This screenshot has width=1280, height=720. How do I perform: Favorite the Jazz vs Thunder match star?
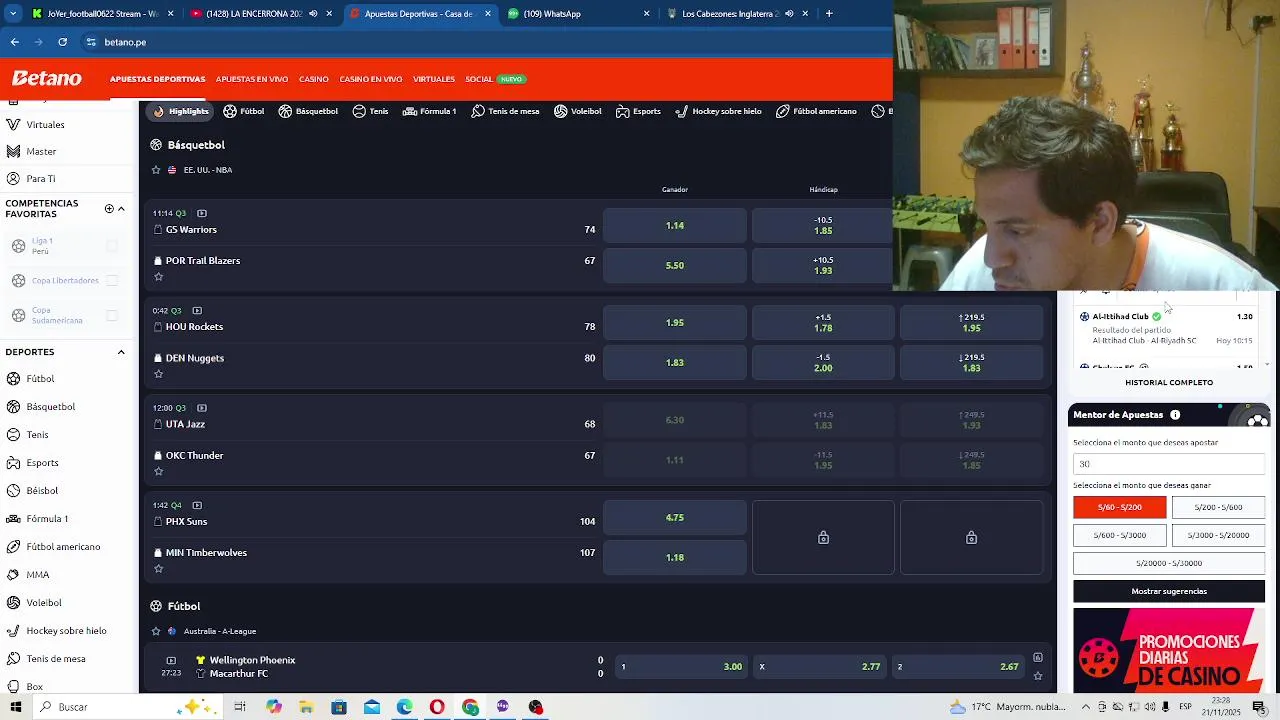pos(158,471)
